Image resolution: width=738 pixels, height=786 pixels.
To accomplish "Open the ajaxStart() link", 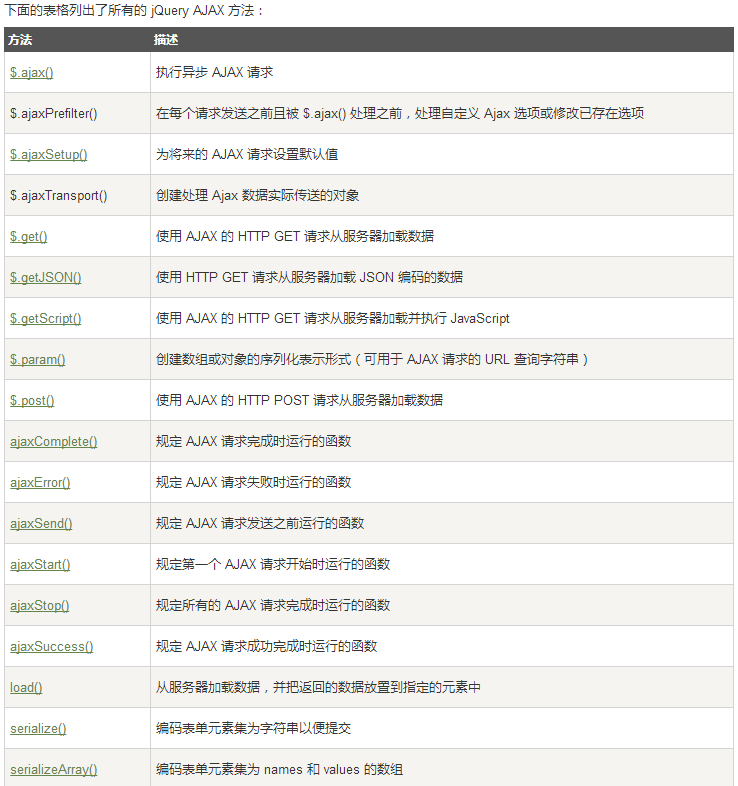I will point(40,565).
